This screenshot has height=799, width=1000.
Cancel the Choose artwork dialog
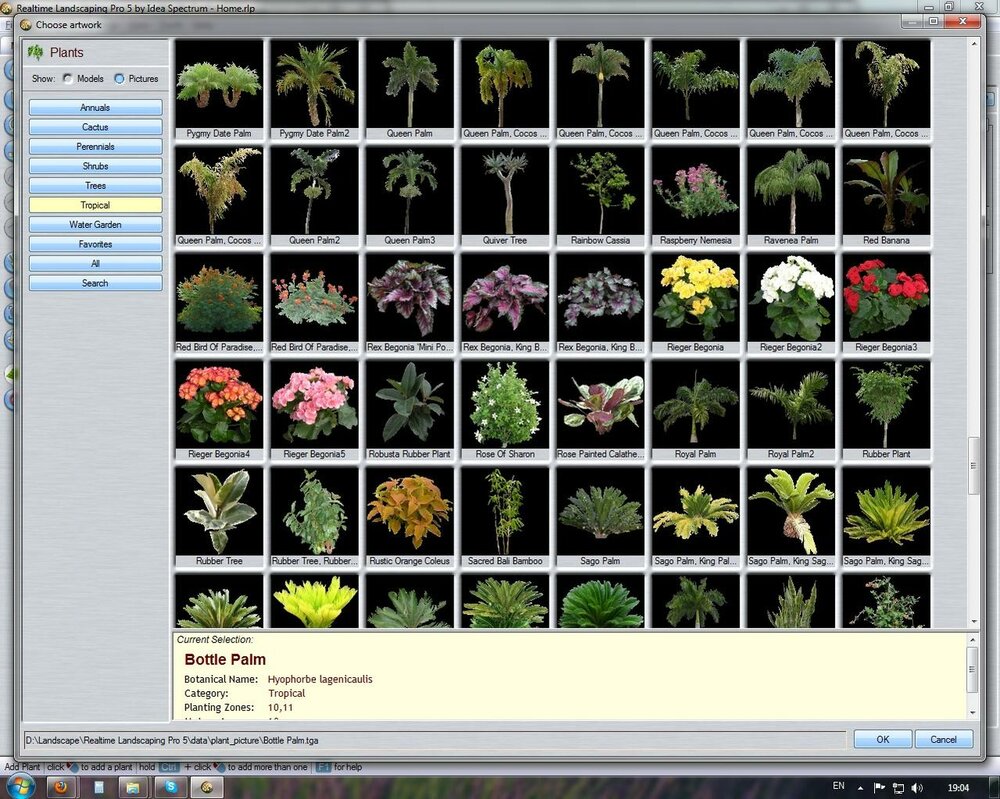943,740
